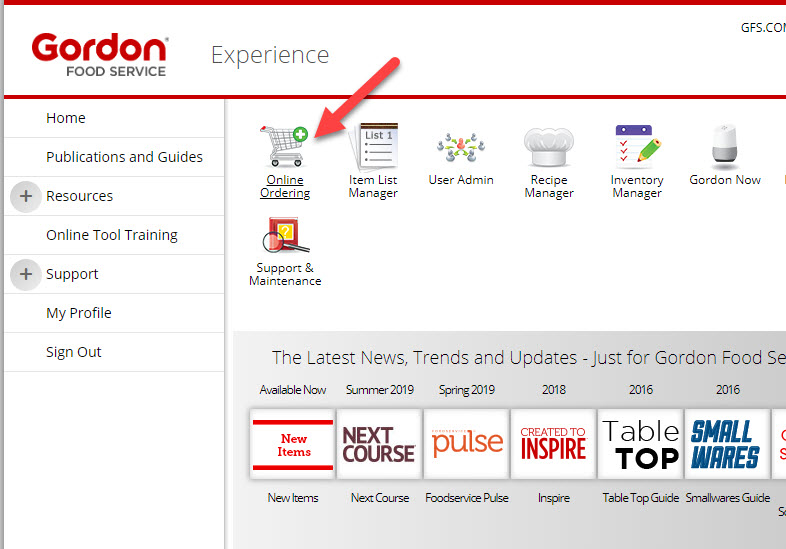Click the 'Inspire' caption text
The width and height of the screenshot is (786, 549).
coord(553,498)
